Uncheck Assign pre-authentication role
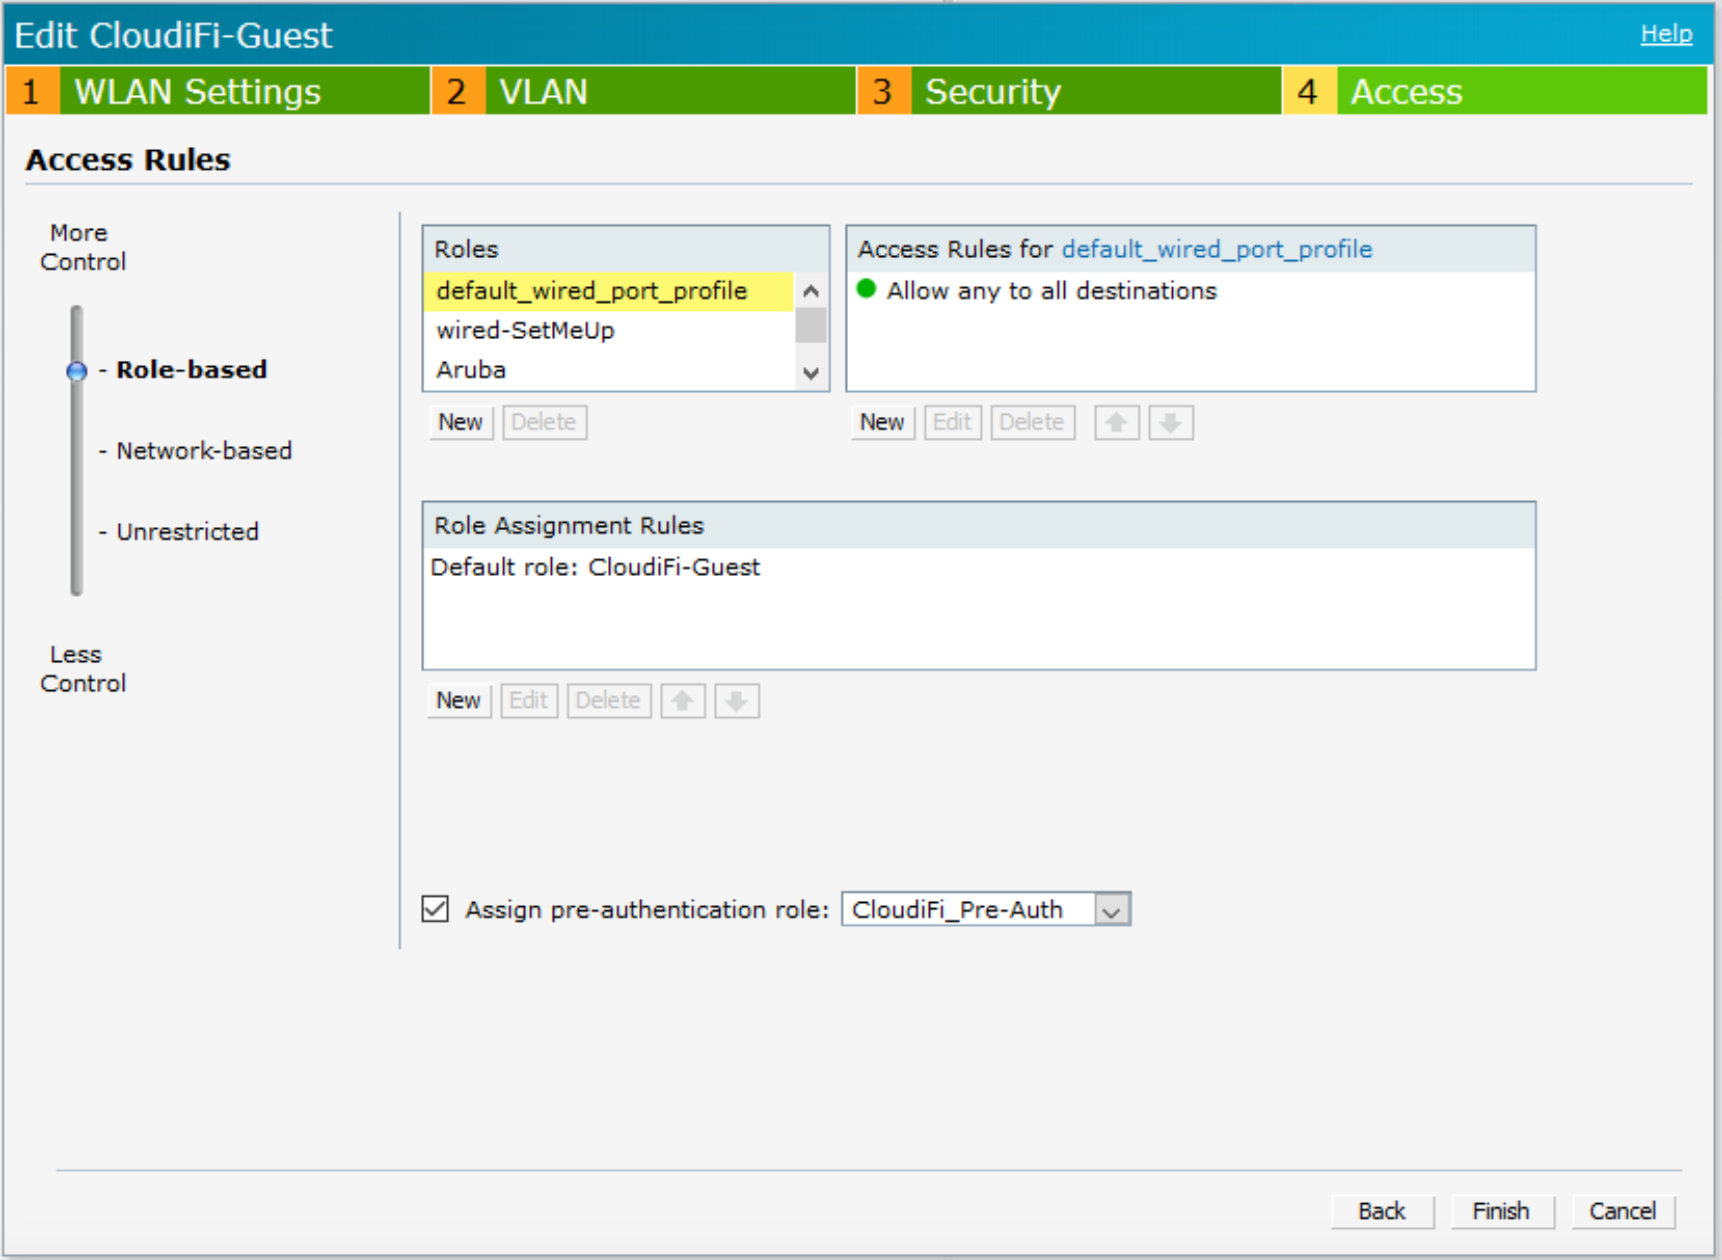This screenshot has width=1722, height=1260. tap(434, 909)
